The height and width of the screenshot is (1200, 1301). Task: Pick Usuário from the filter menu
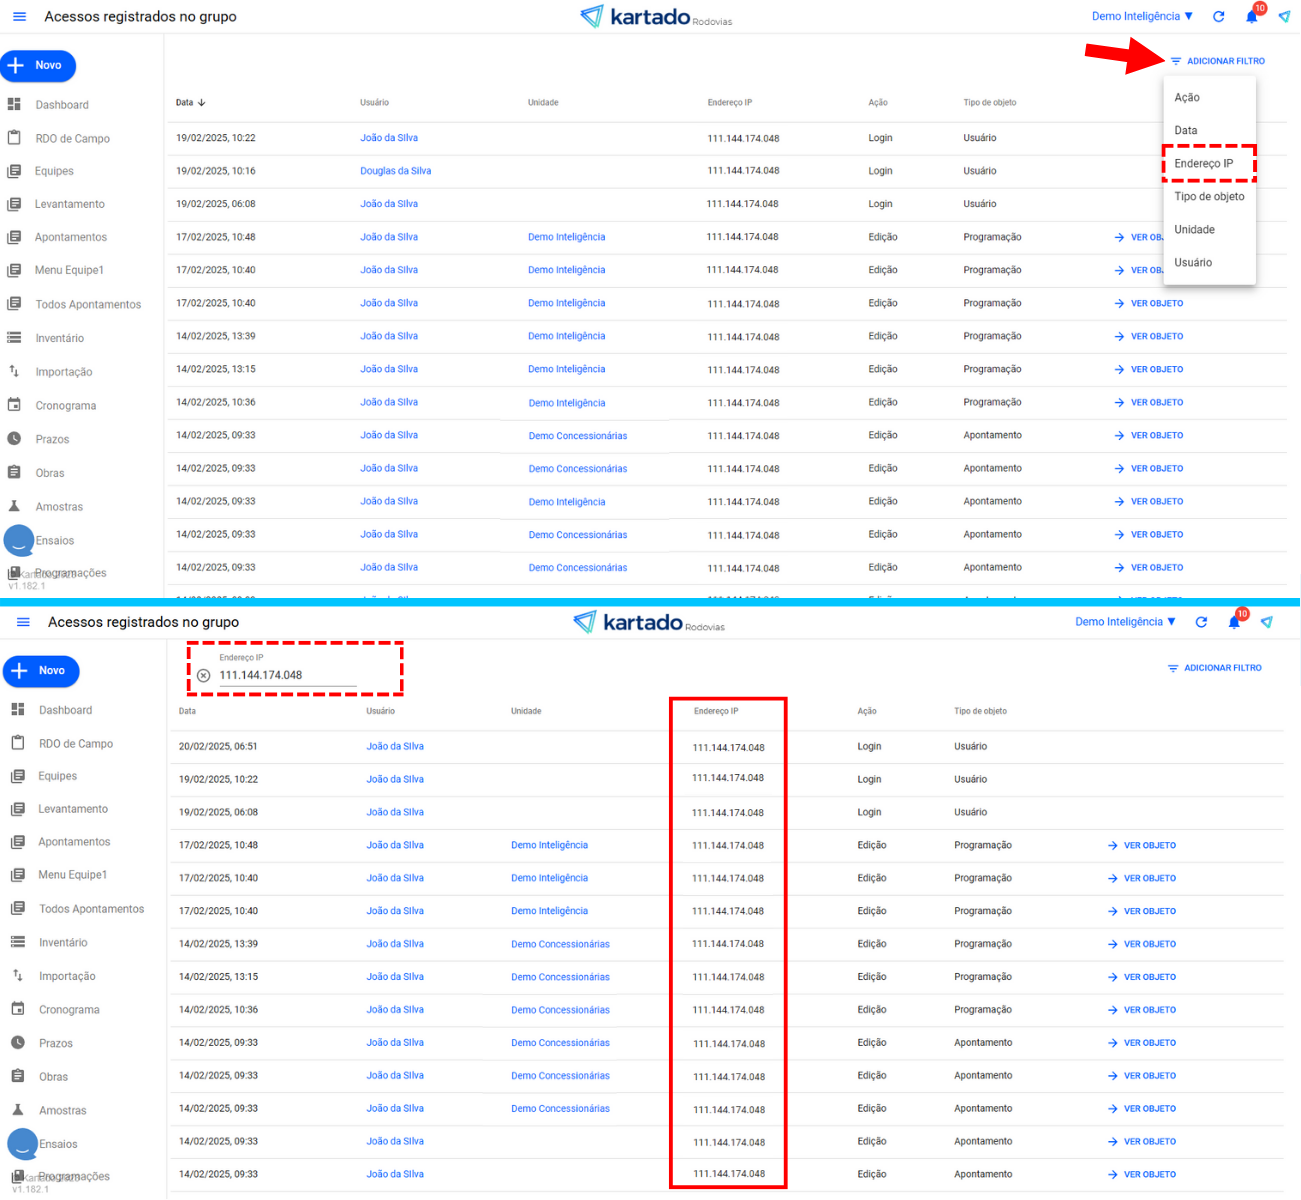pyautogui.click(x=1193, y=263)
